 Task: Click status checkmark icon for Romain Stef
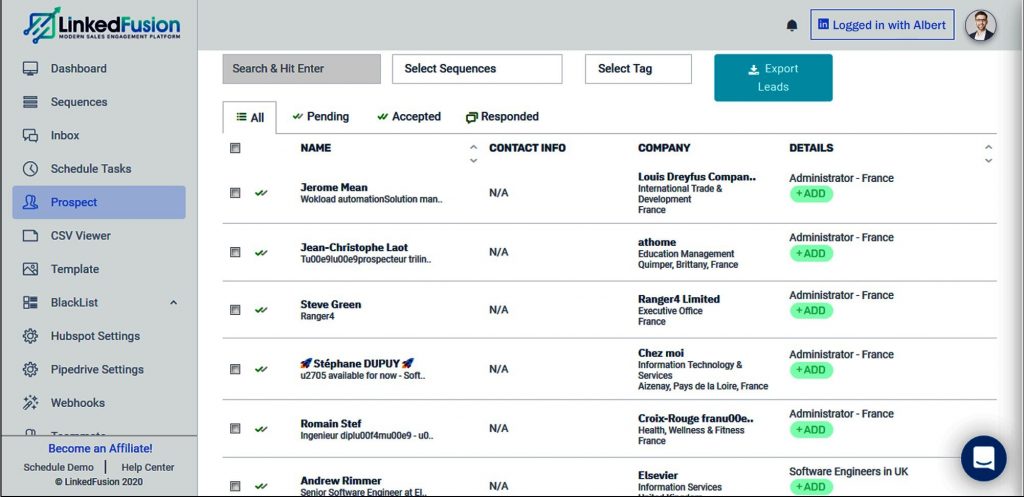261,429
